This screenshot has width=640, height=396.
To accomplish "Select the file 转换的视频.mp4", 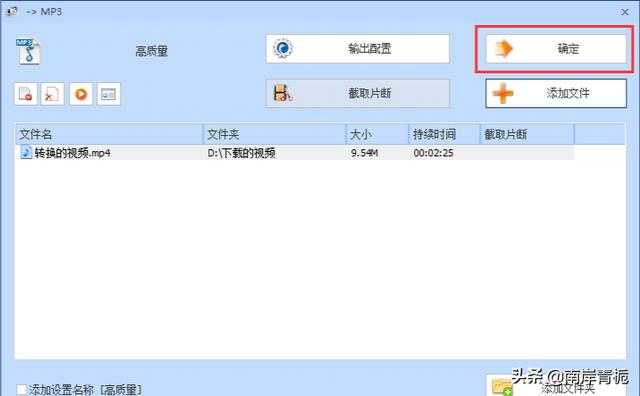I will [x=72, y=153].
